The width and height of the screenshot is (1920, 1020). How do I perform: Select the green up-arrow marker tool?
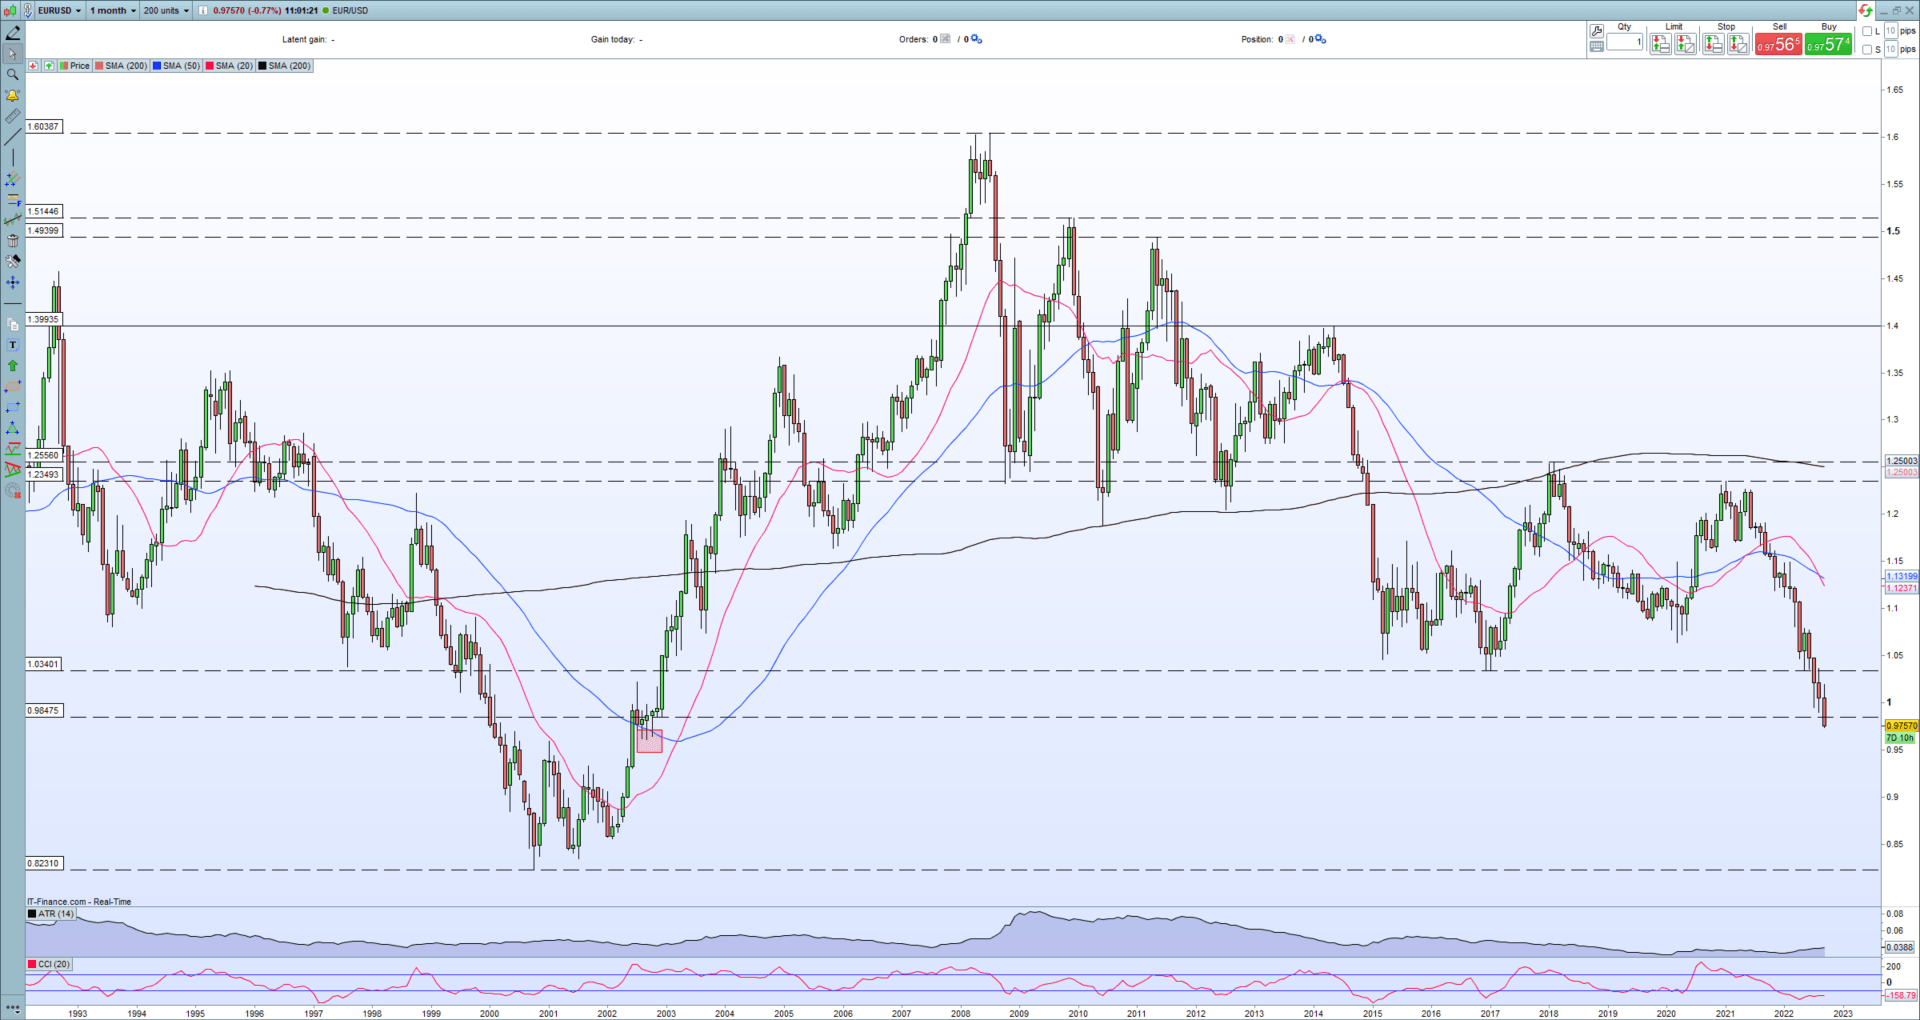coord(13,366)
